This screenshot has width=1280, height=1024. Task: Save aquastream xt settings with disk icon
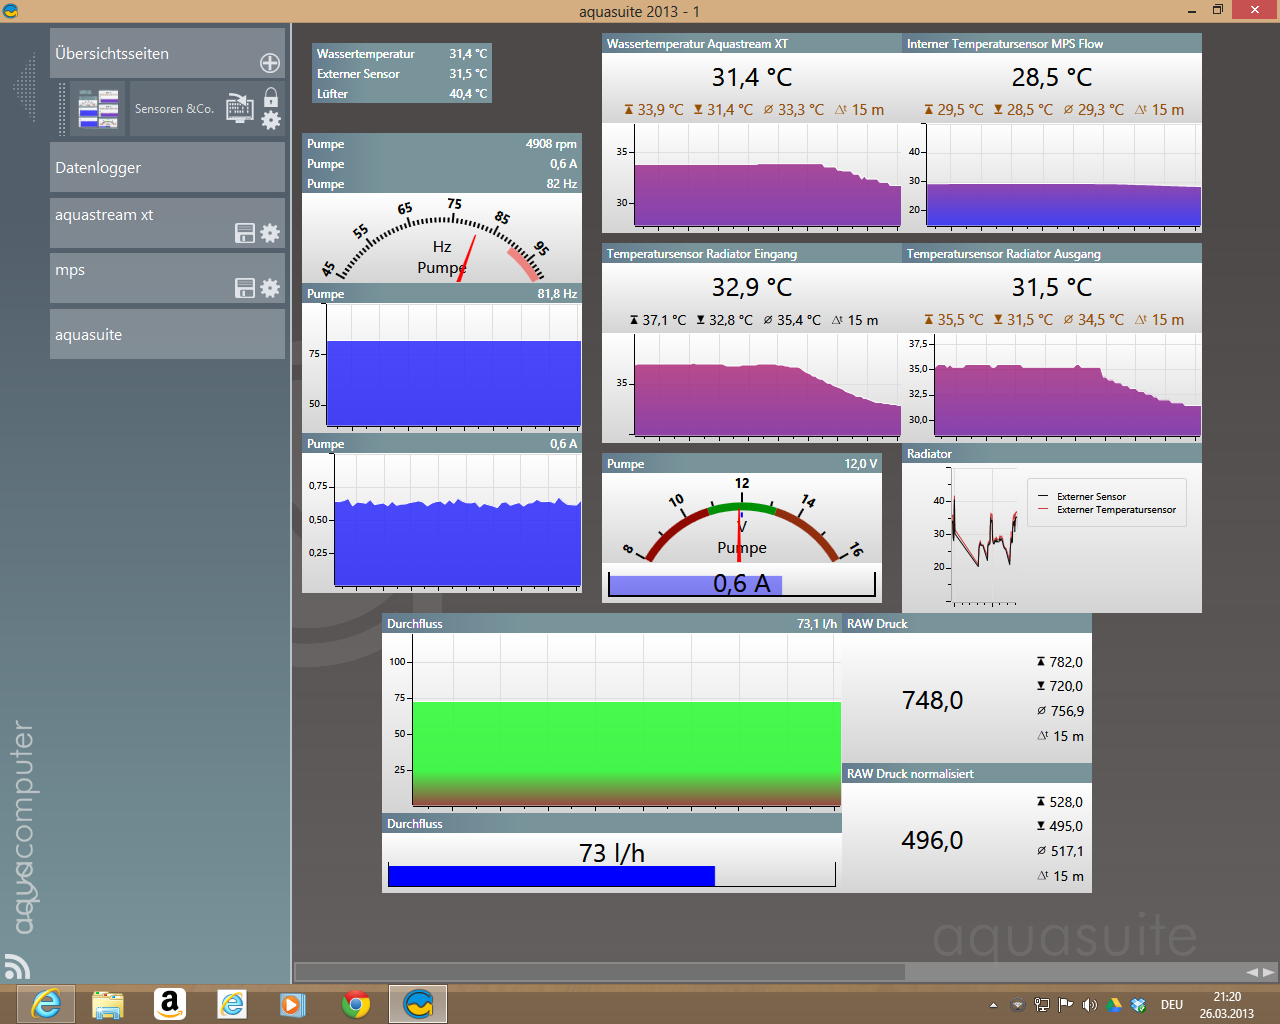pos(244,233)
